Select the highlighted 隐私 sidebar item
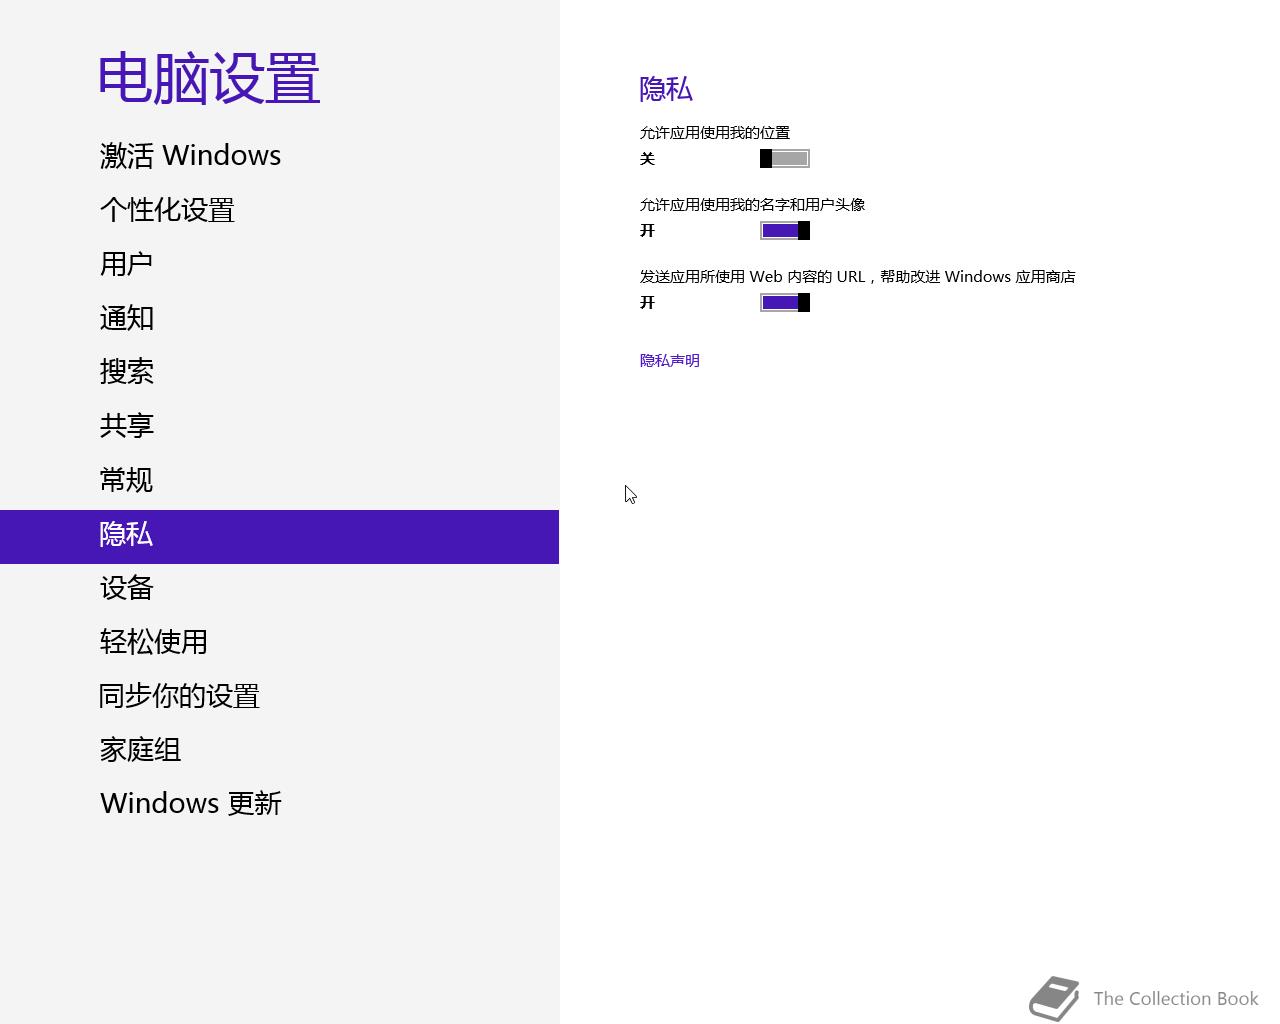 [x=279, y=537]
